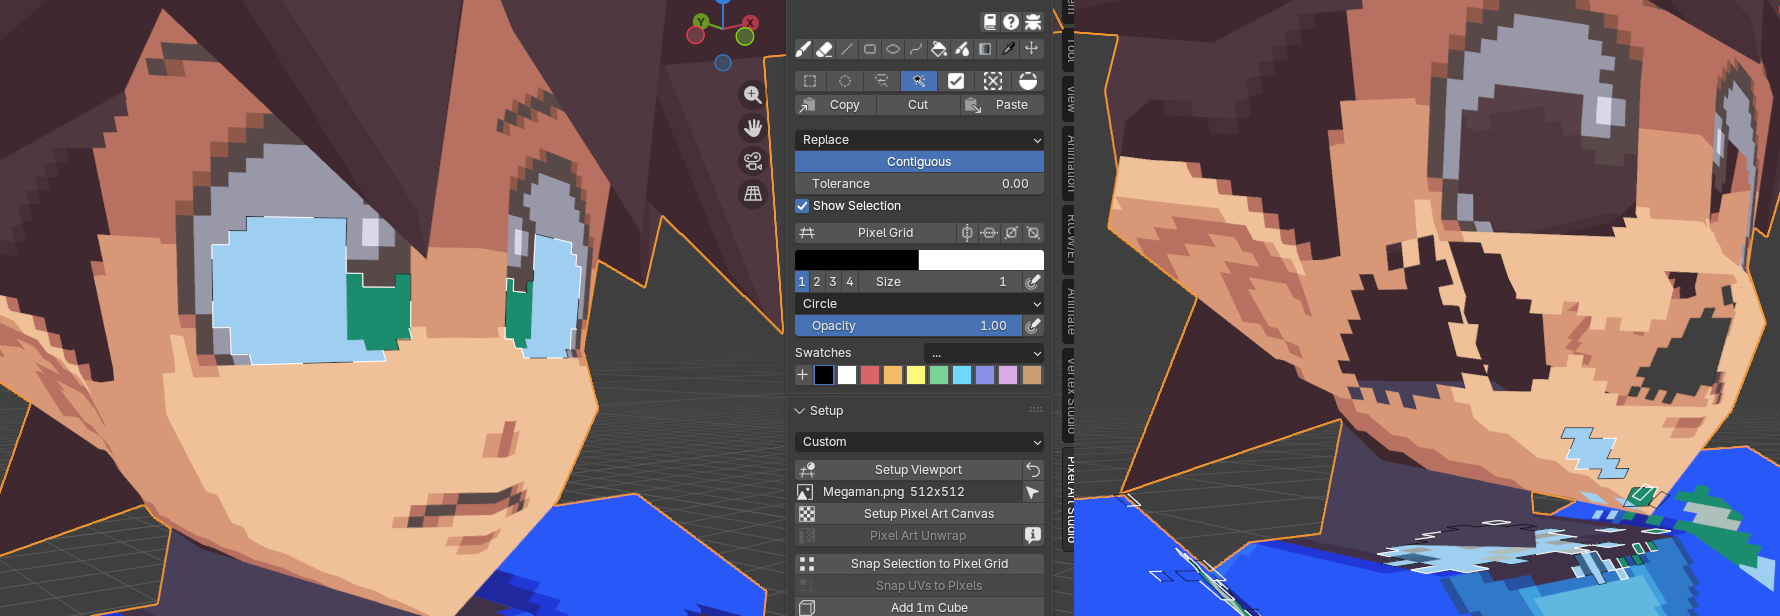Click the Cut button
1780x616 pixels.
(x=918, y=105)
